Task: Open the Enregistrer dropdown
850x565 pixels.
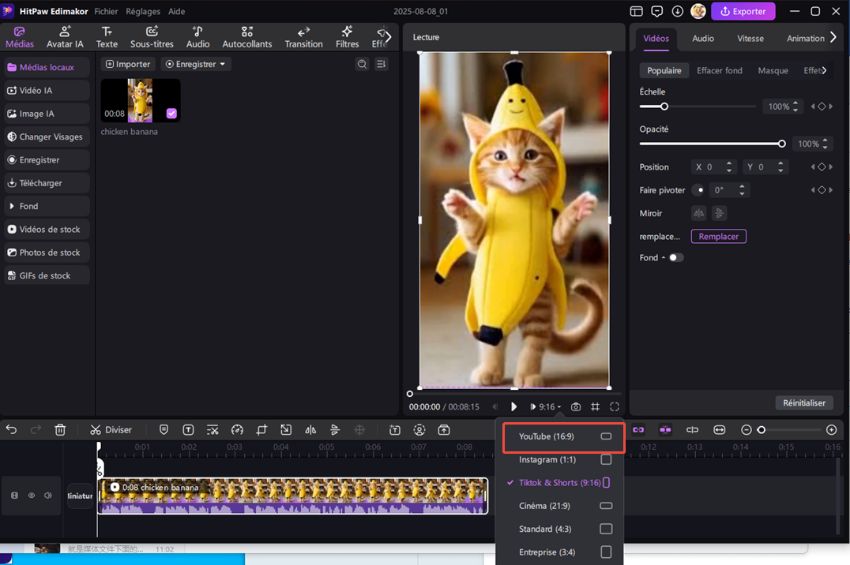Action: tap(196, 64)
